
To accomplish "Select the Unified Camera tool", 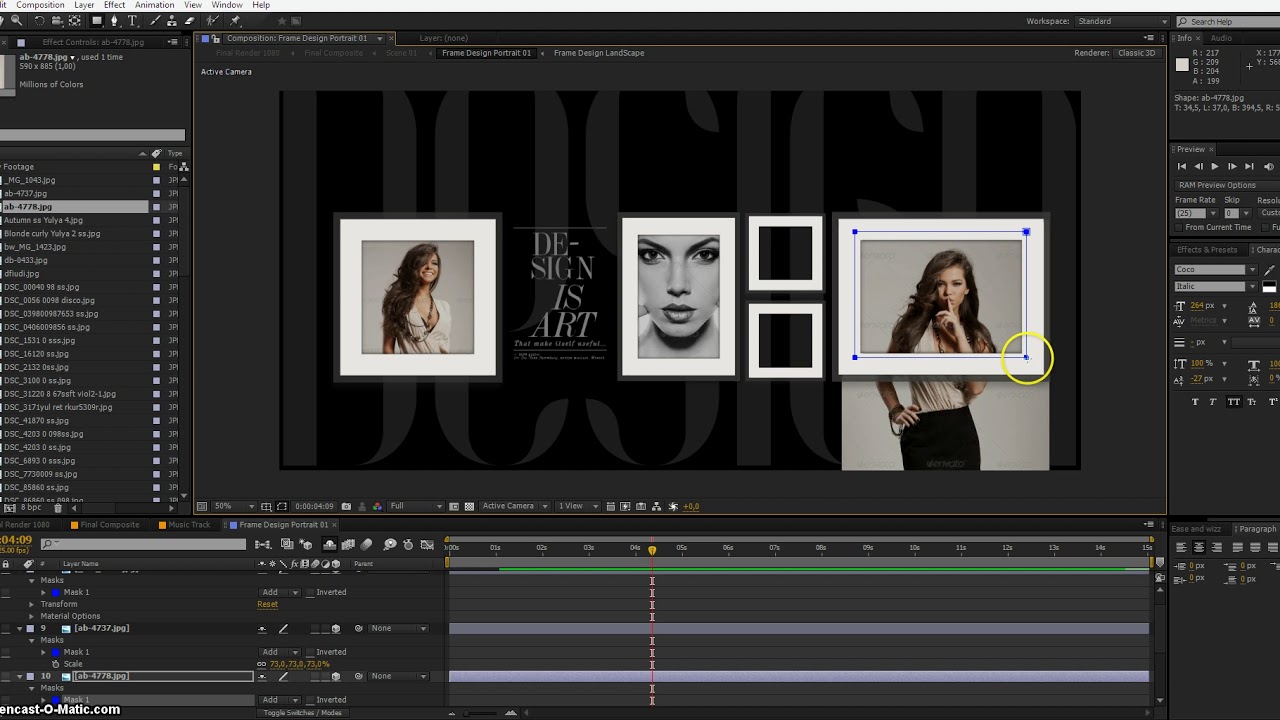I will click(x=56, y=21).
